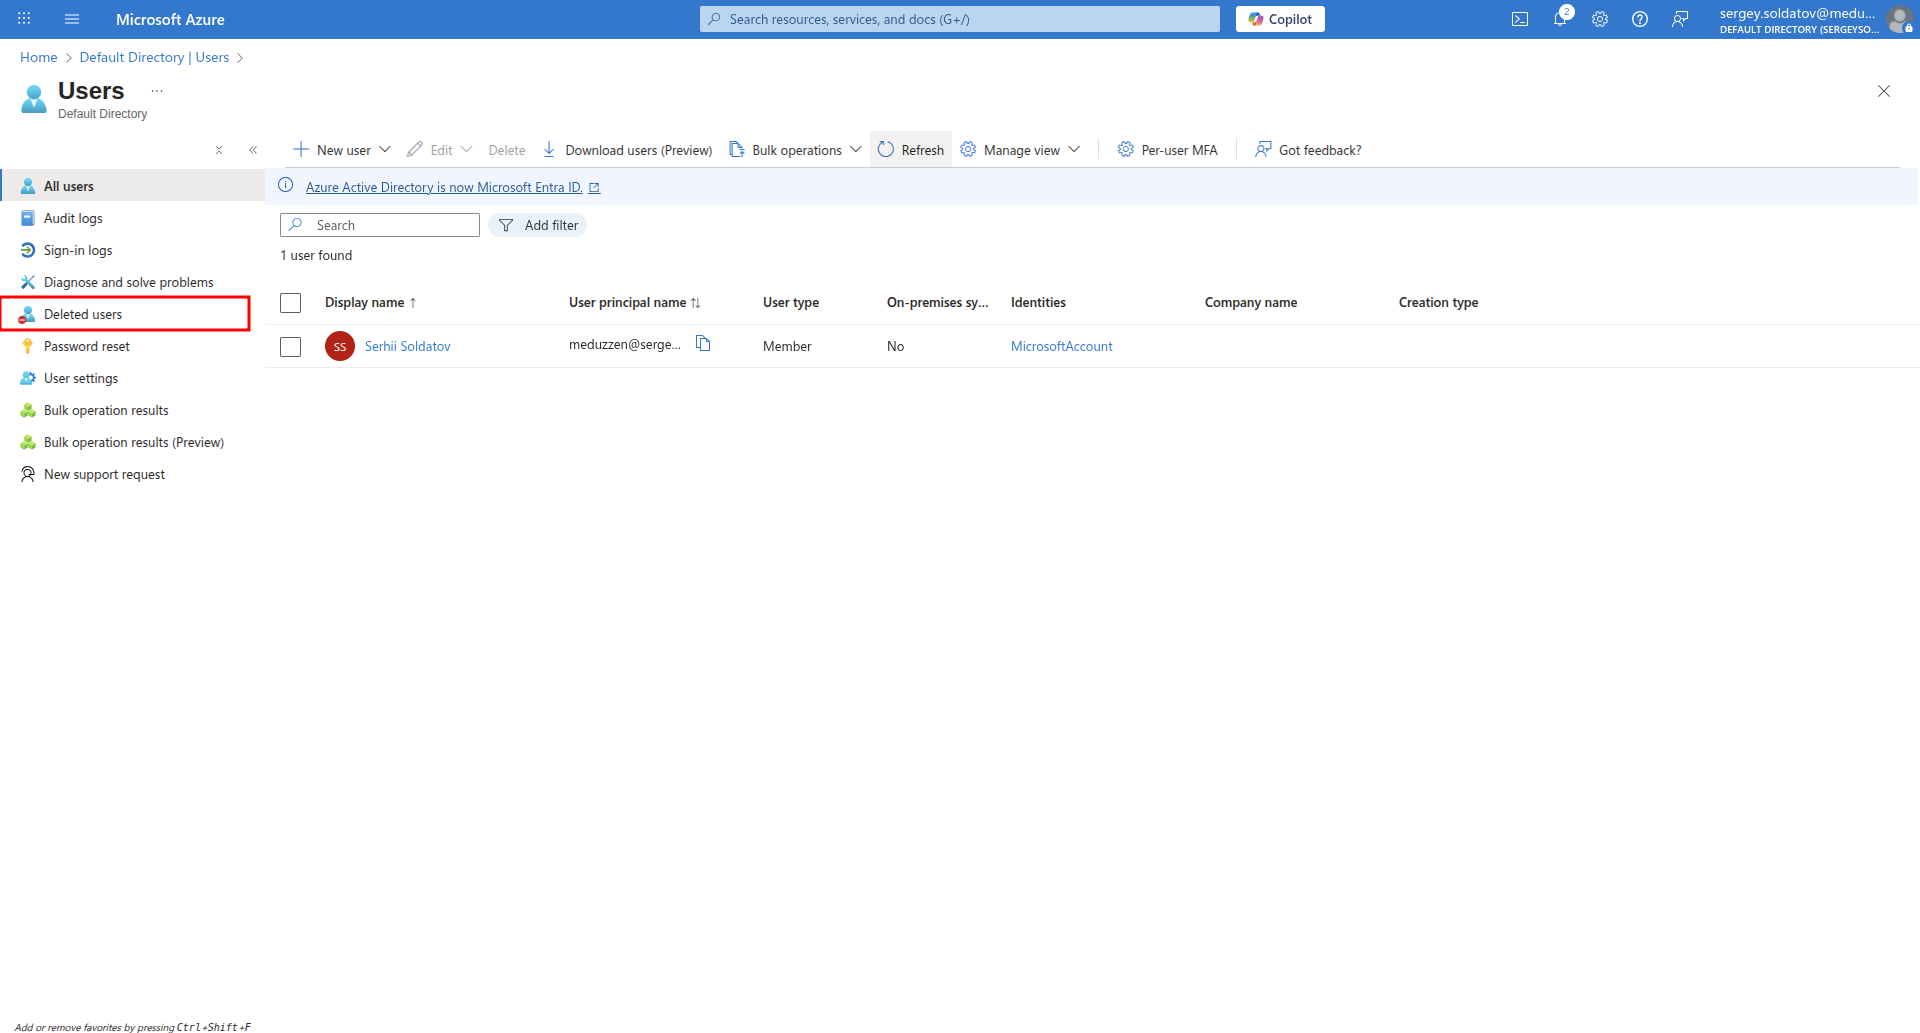
Task: Click Got feedback? in toolbar
Action: pos(1309,150)
